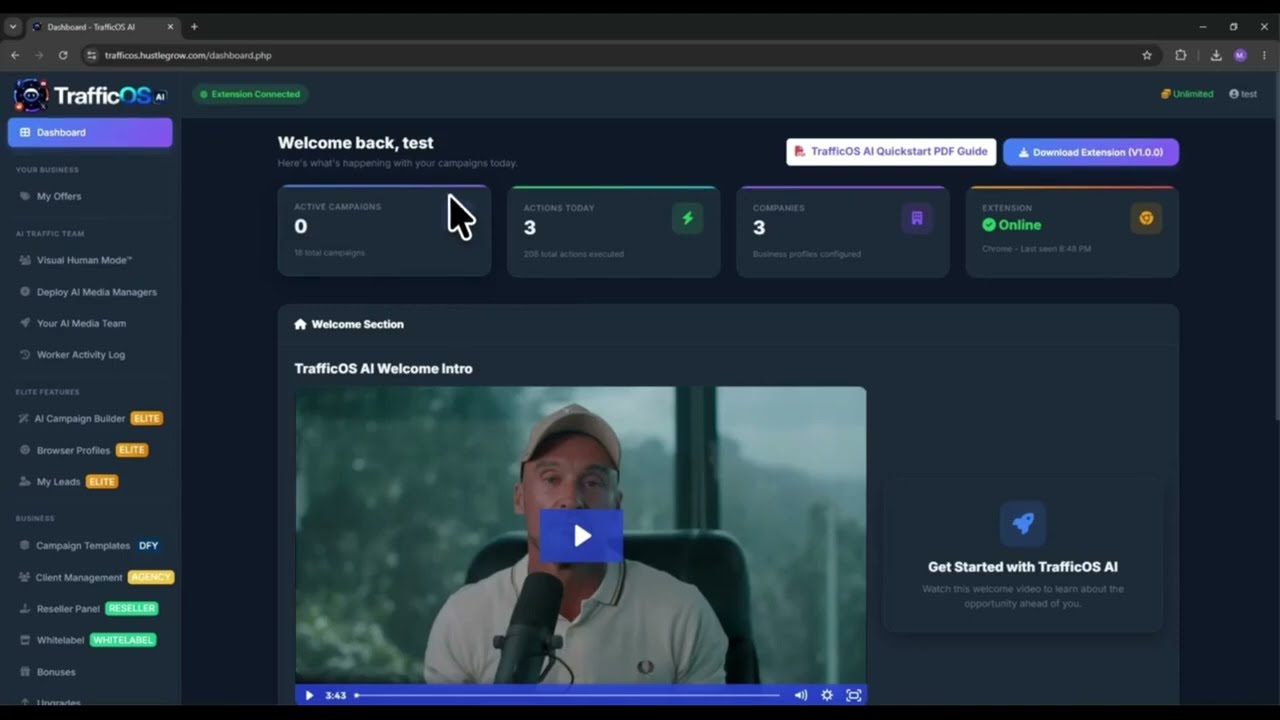Open the Chrome three-dot menu
Image resolution: width=1280 pixels, height=720 pixels.
click(1265, 55)
